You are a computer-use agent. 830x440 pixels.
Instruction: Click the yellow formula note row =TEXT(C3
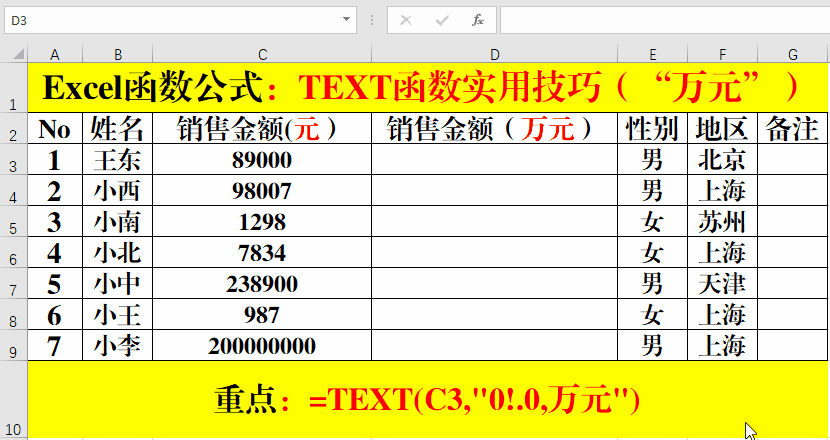point(428,400)
